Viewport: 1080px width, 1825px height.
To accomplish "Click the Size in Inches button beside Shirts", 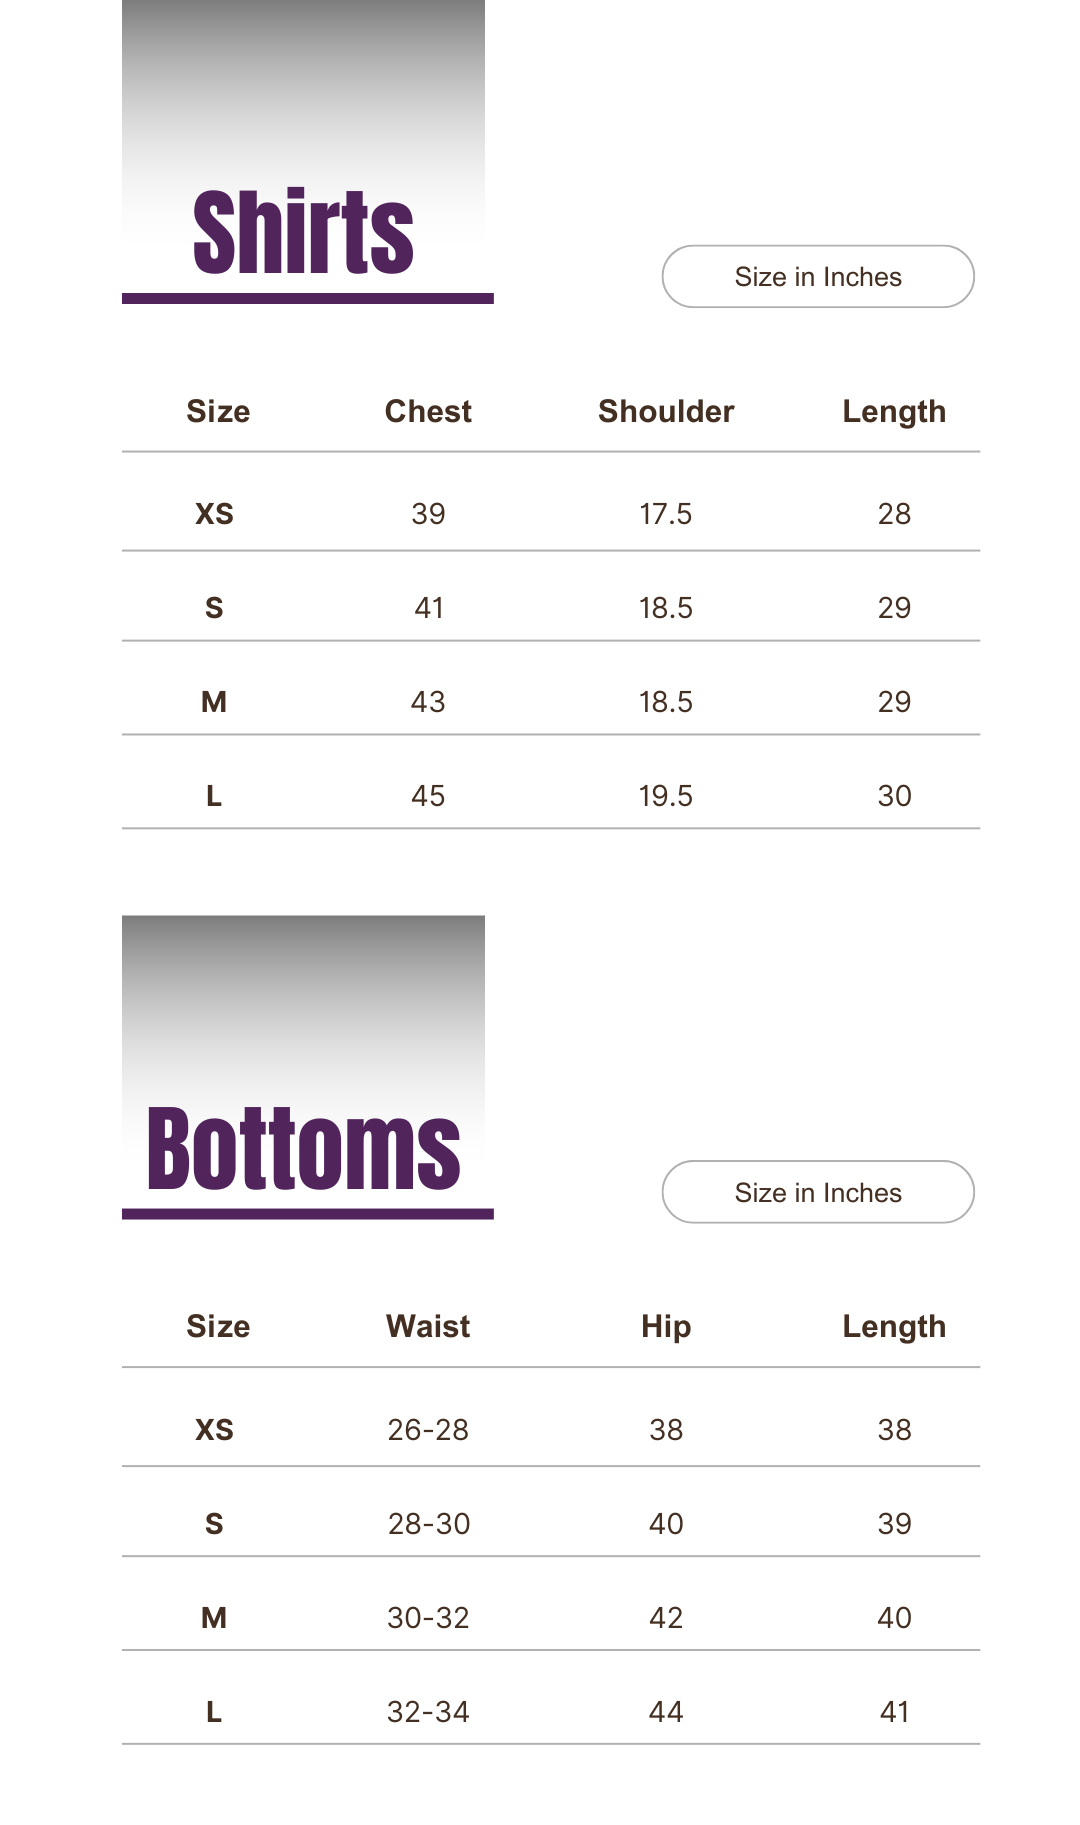I will tap(818, 277).
